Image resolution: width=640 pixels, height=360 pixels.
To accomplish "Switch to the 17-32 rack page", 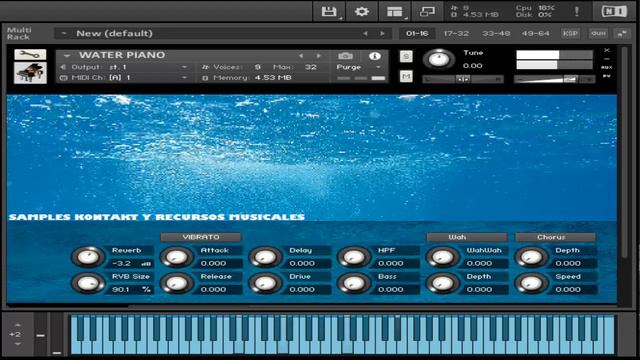I will [x=456, y=33].
